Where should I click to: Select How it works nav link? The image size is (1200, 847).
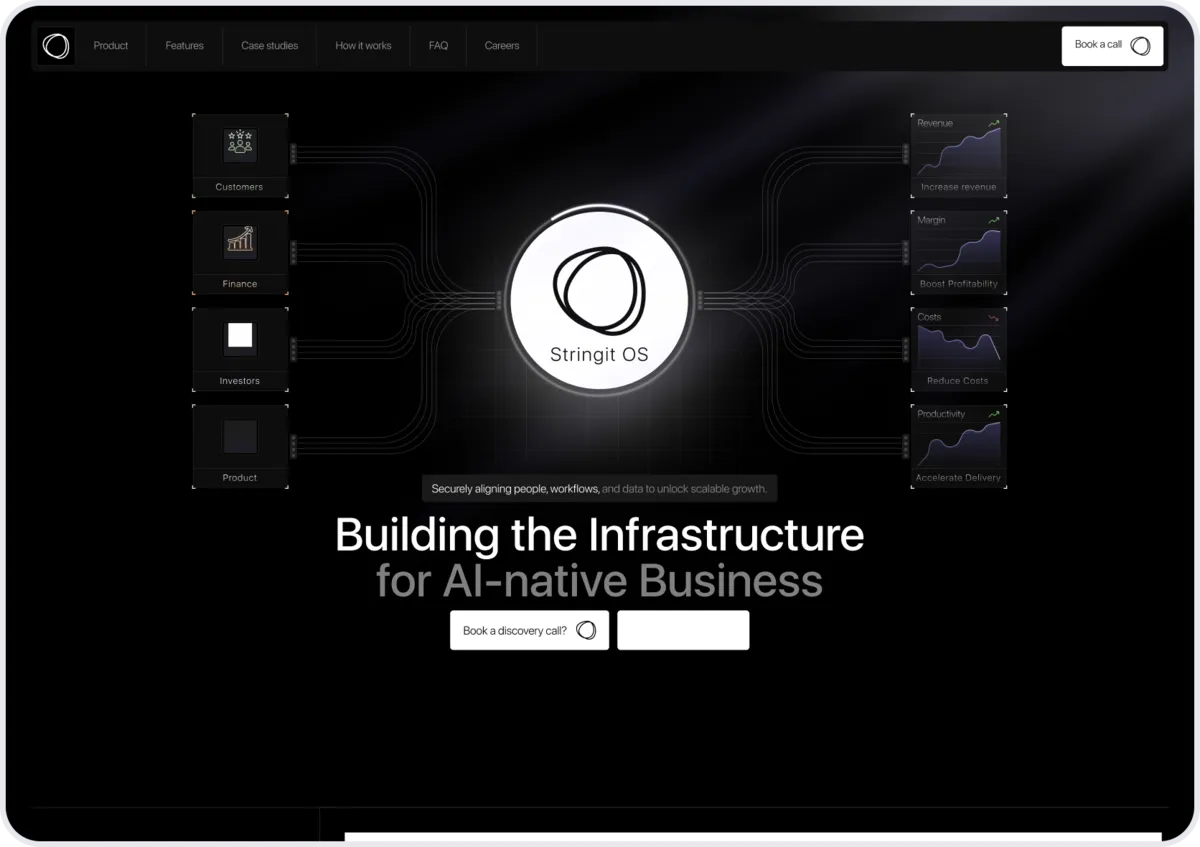(x=363, y=46)
